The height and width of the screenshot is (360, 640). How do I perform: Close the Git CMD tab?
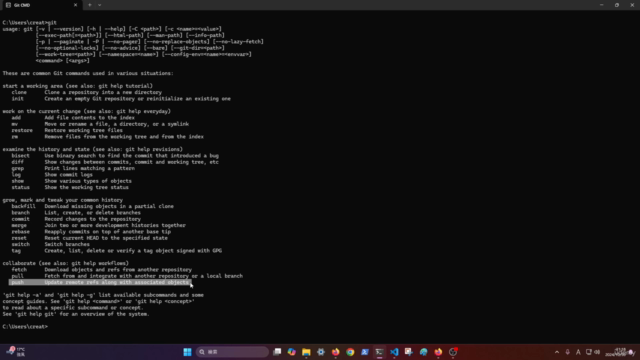pyautogui.click(x=75, y=5)
